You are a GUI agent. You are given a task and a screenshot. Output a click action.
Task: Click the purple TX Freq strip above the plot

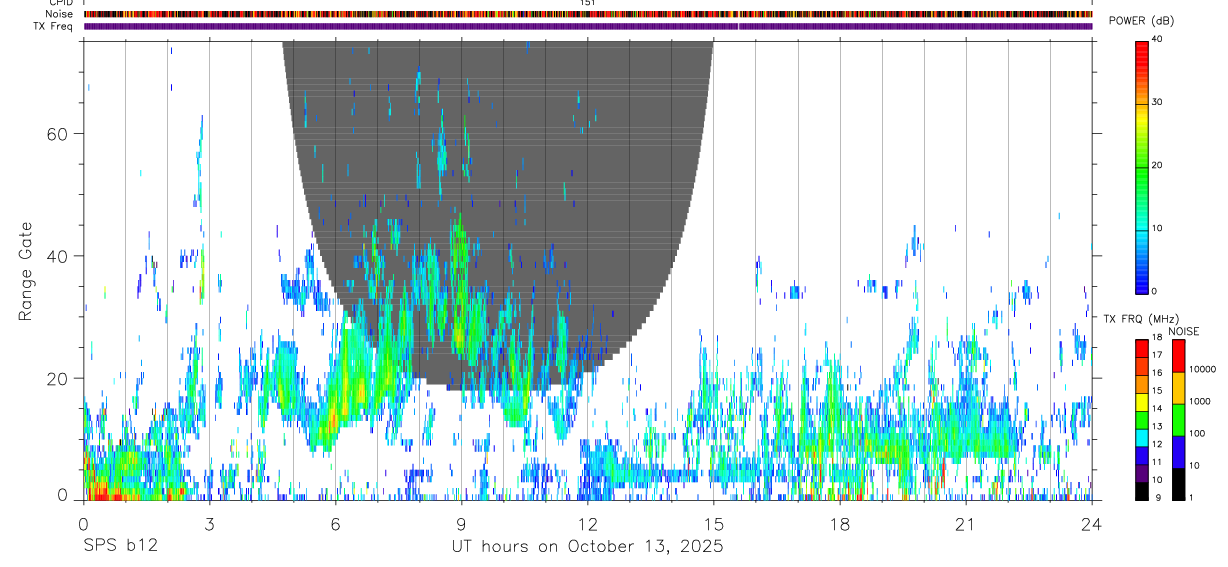[x=587, y=26]
